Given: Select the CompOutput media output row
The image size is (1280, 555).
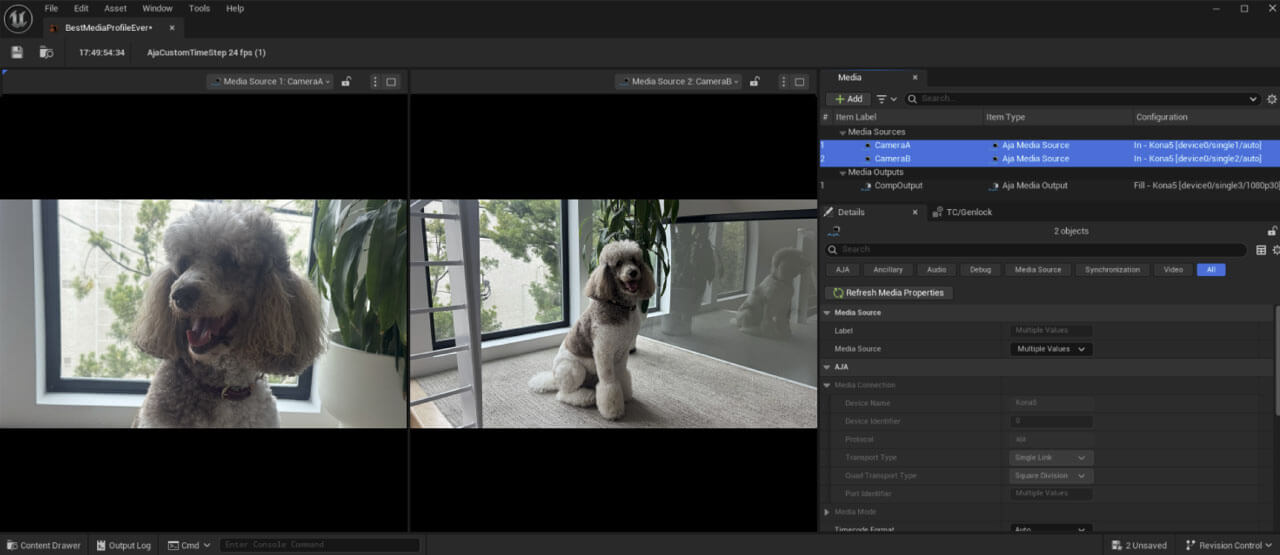Looking at the screenshot, I should (x=1049, y=185).
